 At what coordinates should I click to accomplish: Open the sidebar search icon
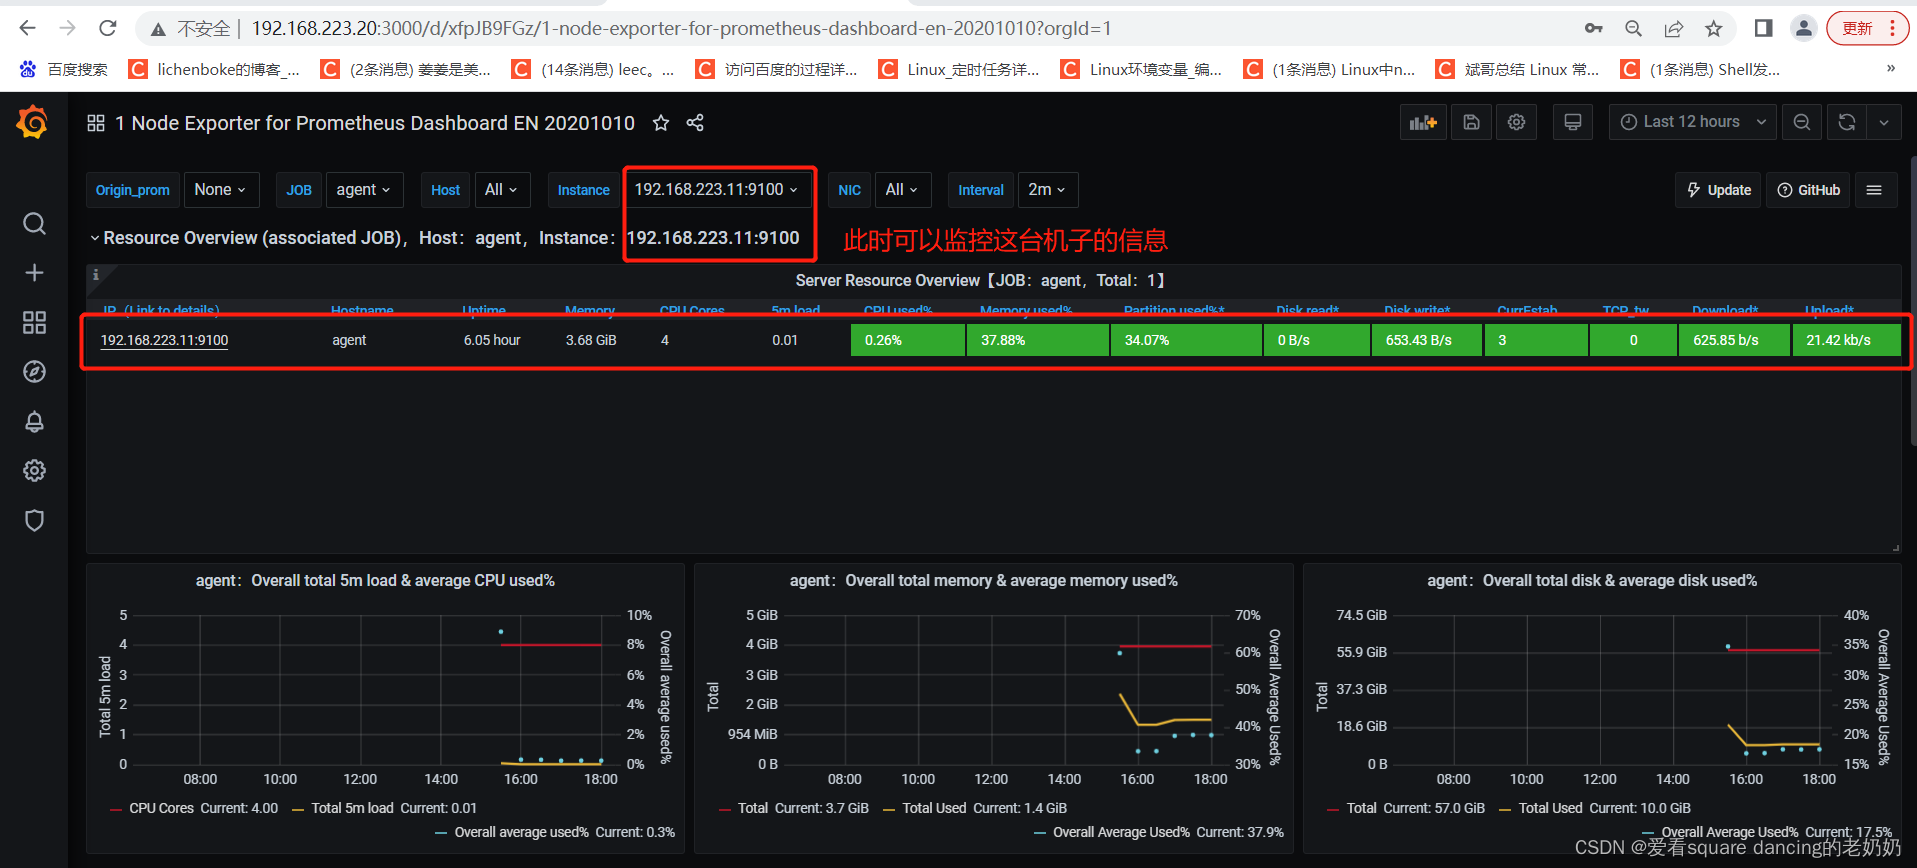(x=34, y=223)
